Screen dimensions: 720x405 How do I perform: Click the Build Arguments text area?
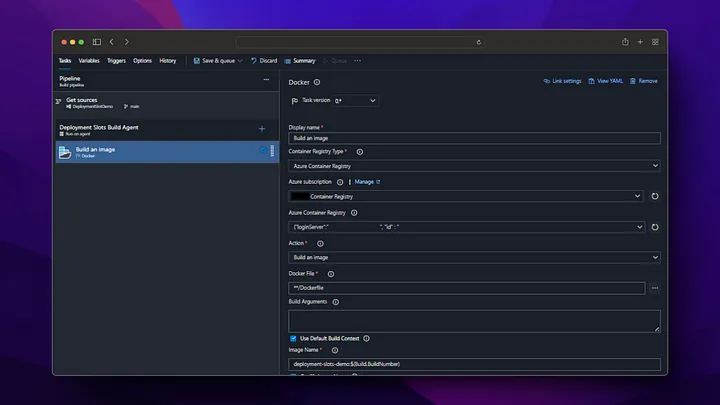pos(474,321)
